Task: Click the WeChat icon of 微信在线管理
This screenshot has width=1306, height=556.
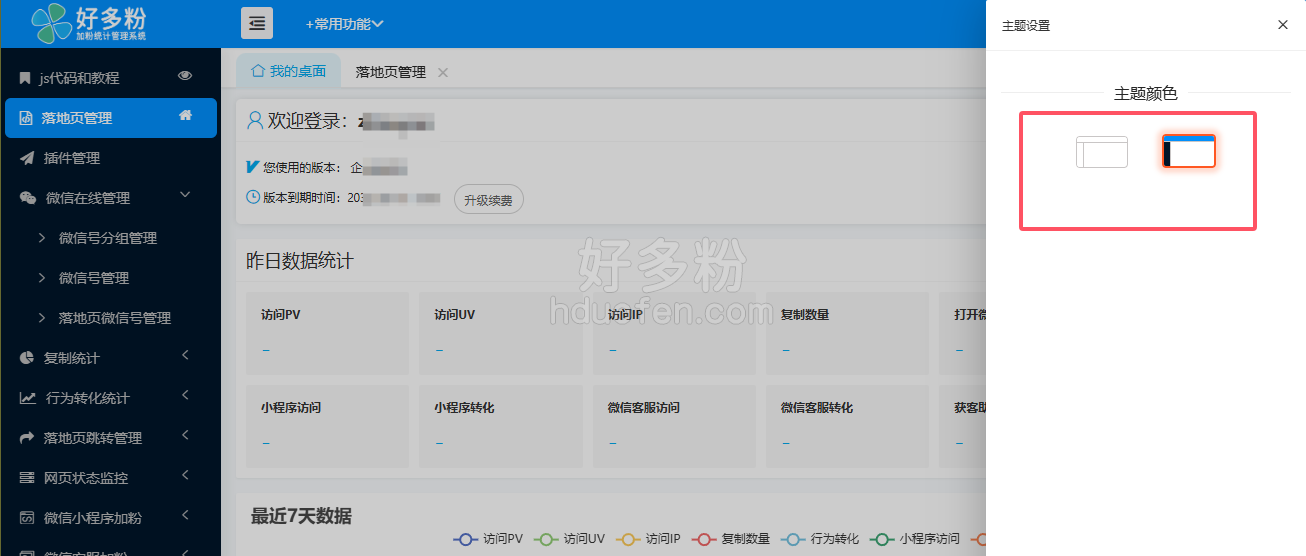Action: [x=28, y=198]
